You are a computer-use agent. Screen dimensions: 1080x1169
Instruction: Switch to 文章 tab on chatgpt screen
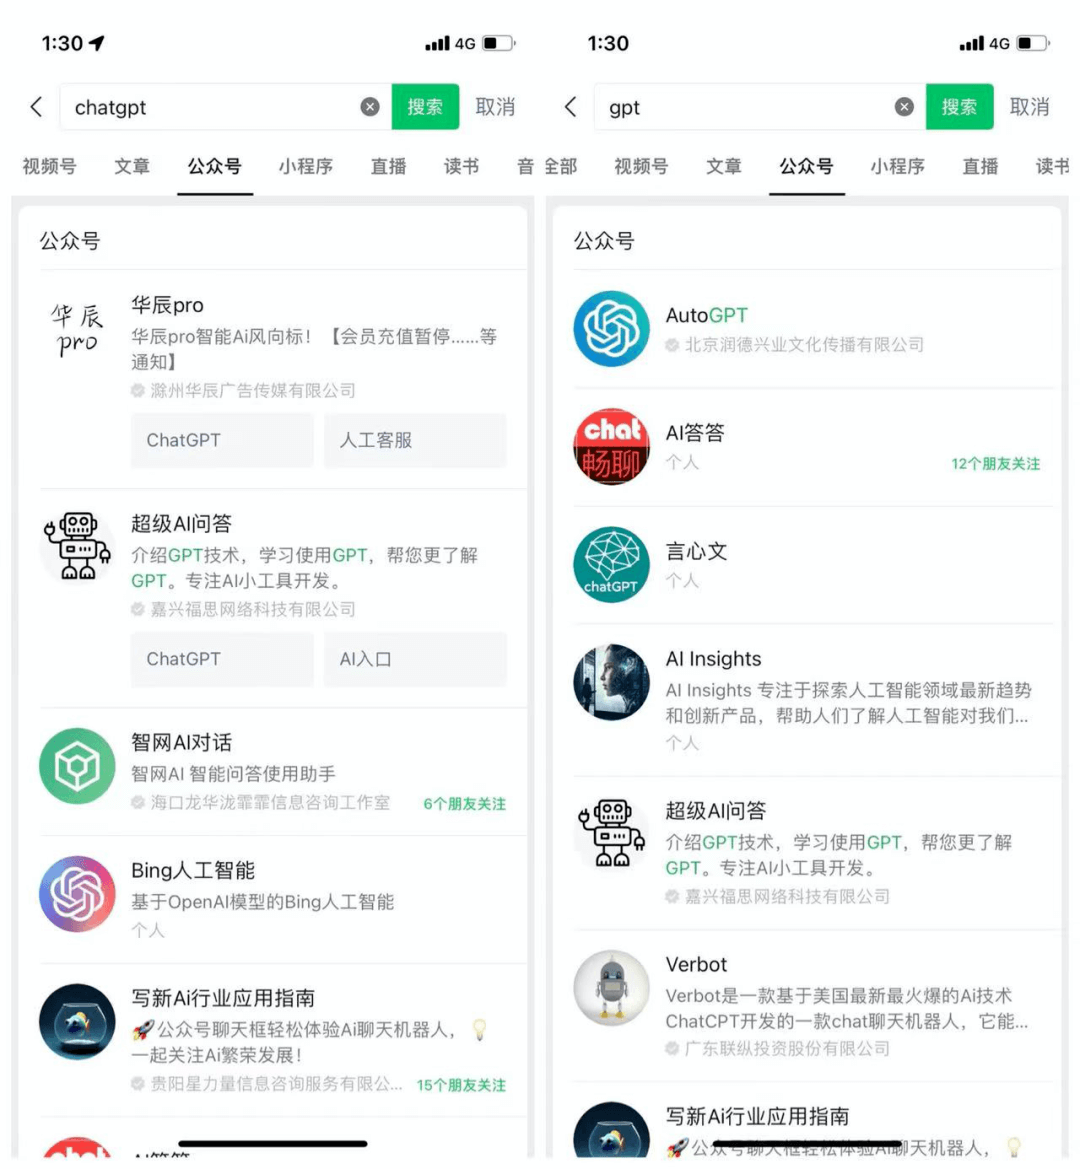click(132, 166)
